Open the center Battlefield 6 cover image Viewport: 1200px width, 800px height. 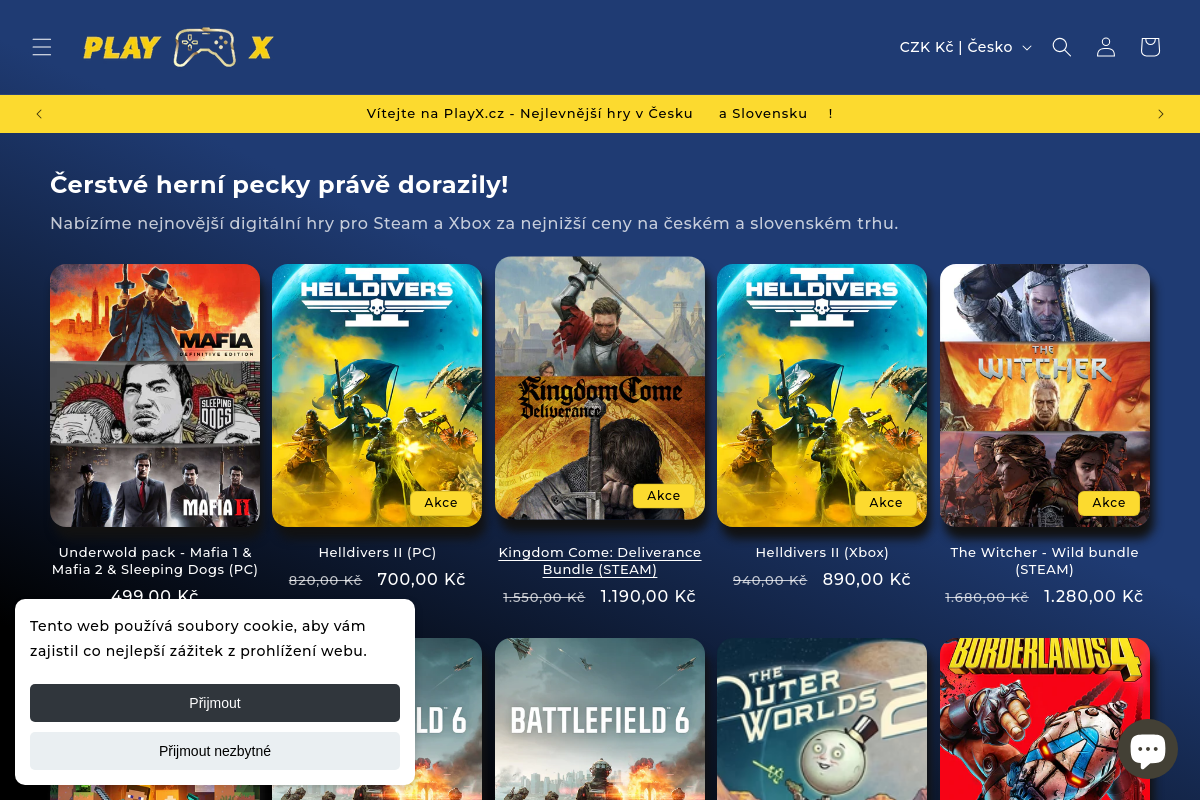[x=600, y=719]
